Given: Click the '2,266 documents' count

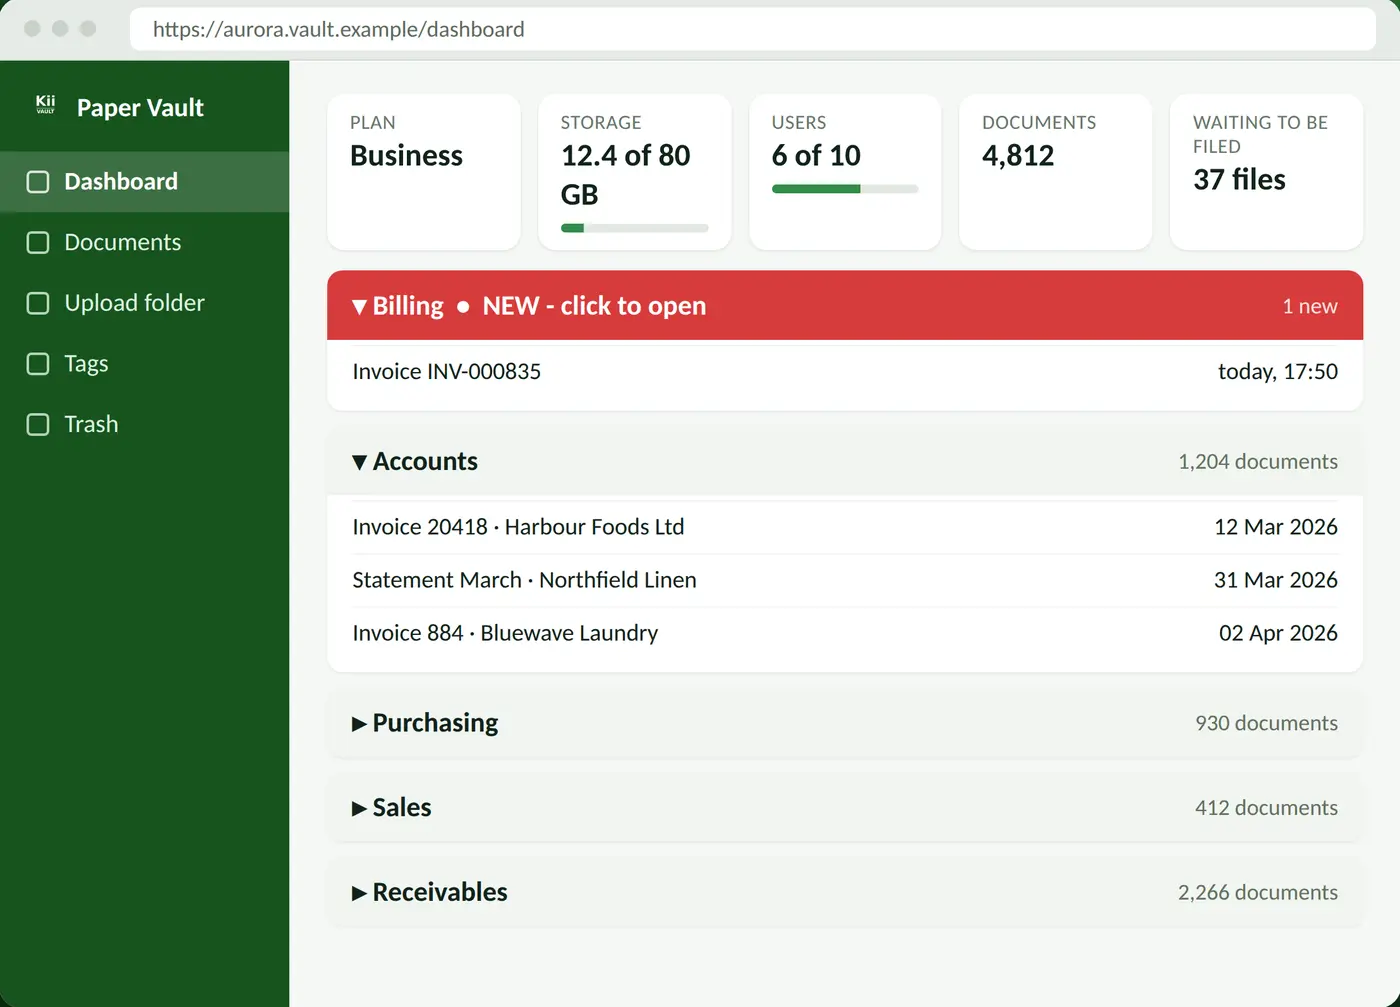Looking at the screenshot, I should (1258, 893).
